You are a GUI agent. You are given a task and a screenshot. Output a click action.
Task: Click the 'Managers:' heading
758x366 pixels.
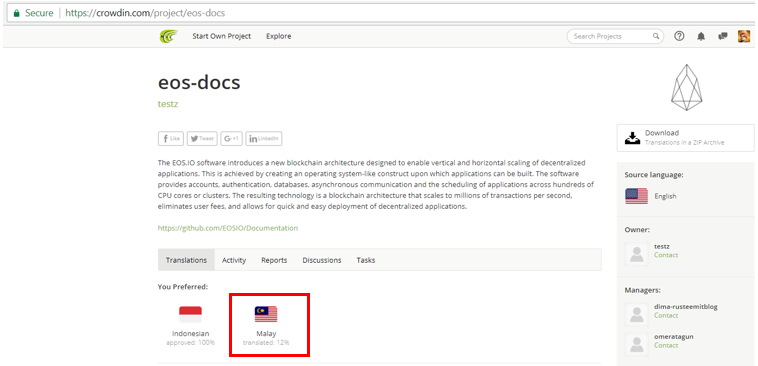(642, 290)
